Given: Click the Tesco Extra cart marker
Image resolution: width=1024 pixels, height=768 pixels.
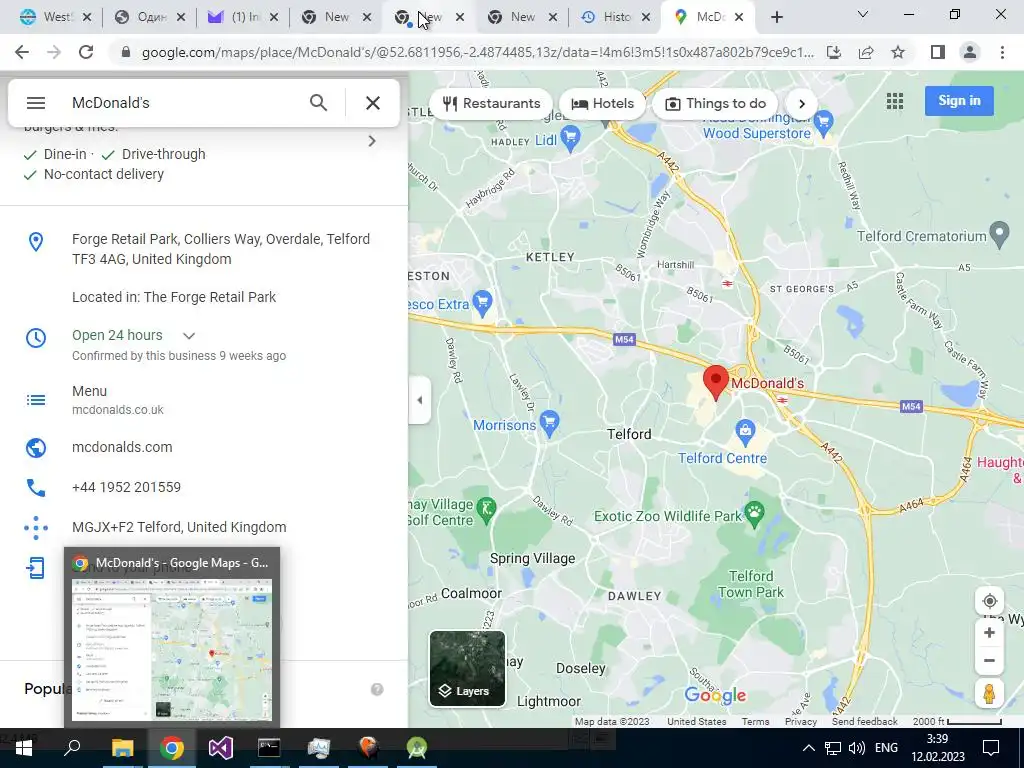Looking at the screenshot, I should pyautogui.click(x=483, y=303).
